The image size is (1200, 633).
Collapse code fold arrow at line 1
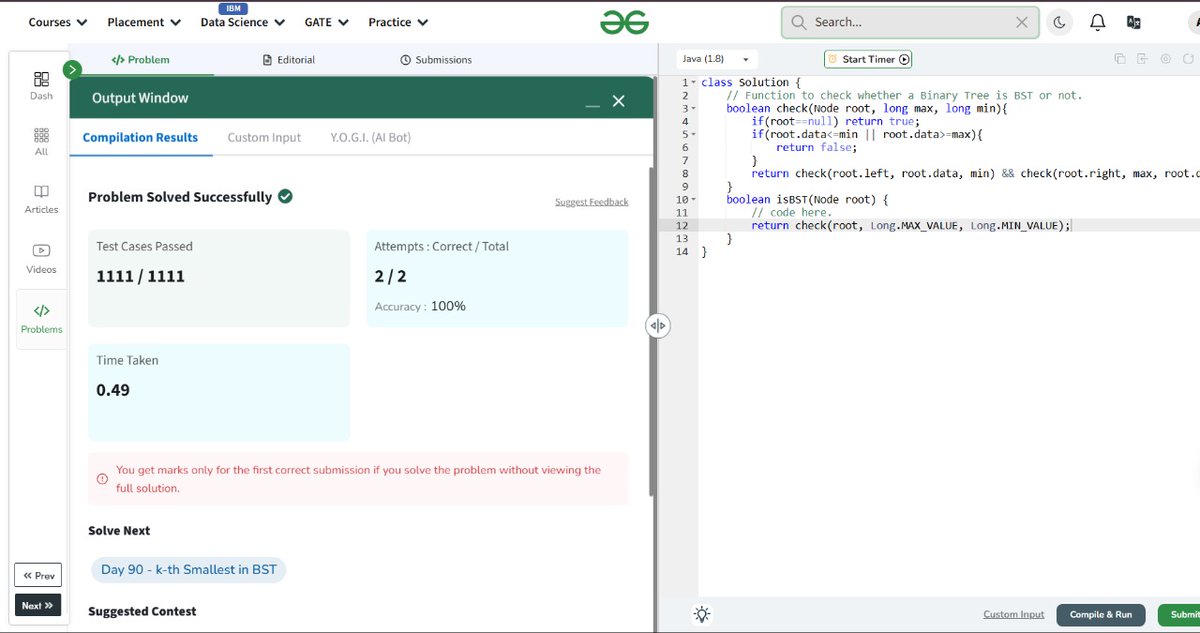(694, 82)
